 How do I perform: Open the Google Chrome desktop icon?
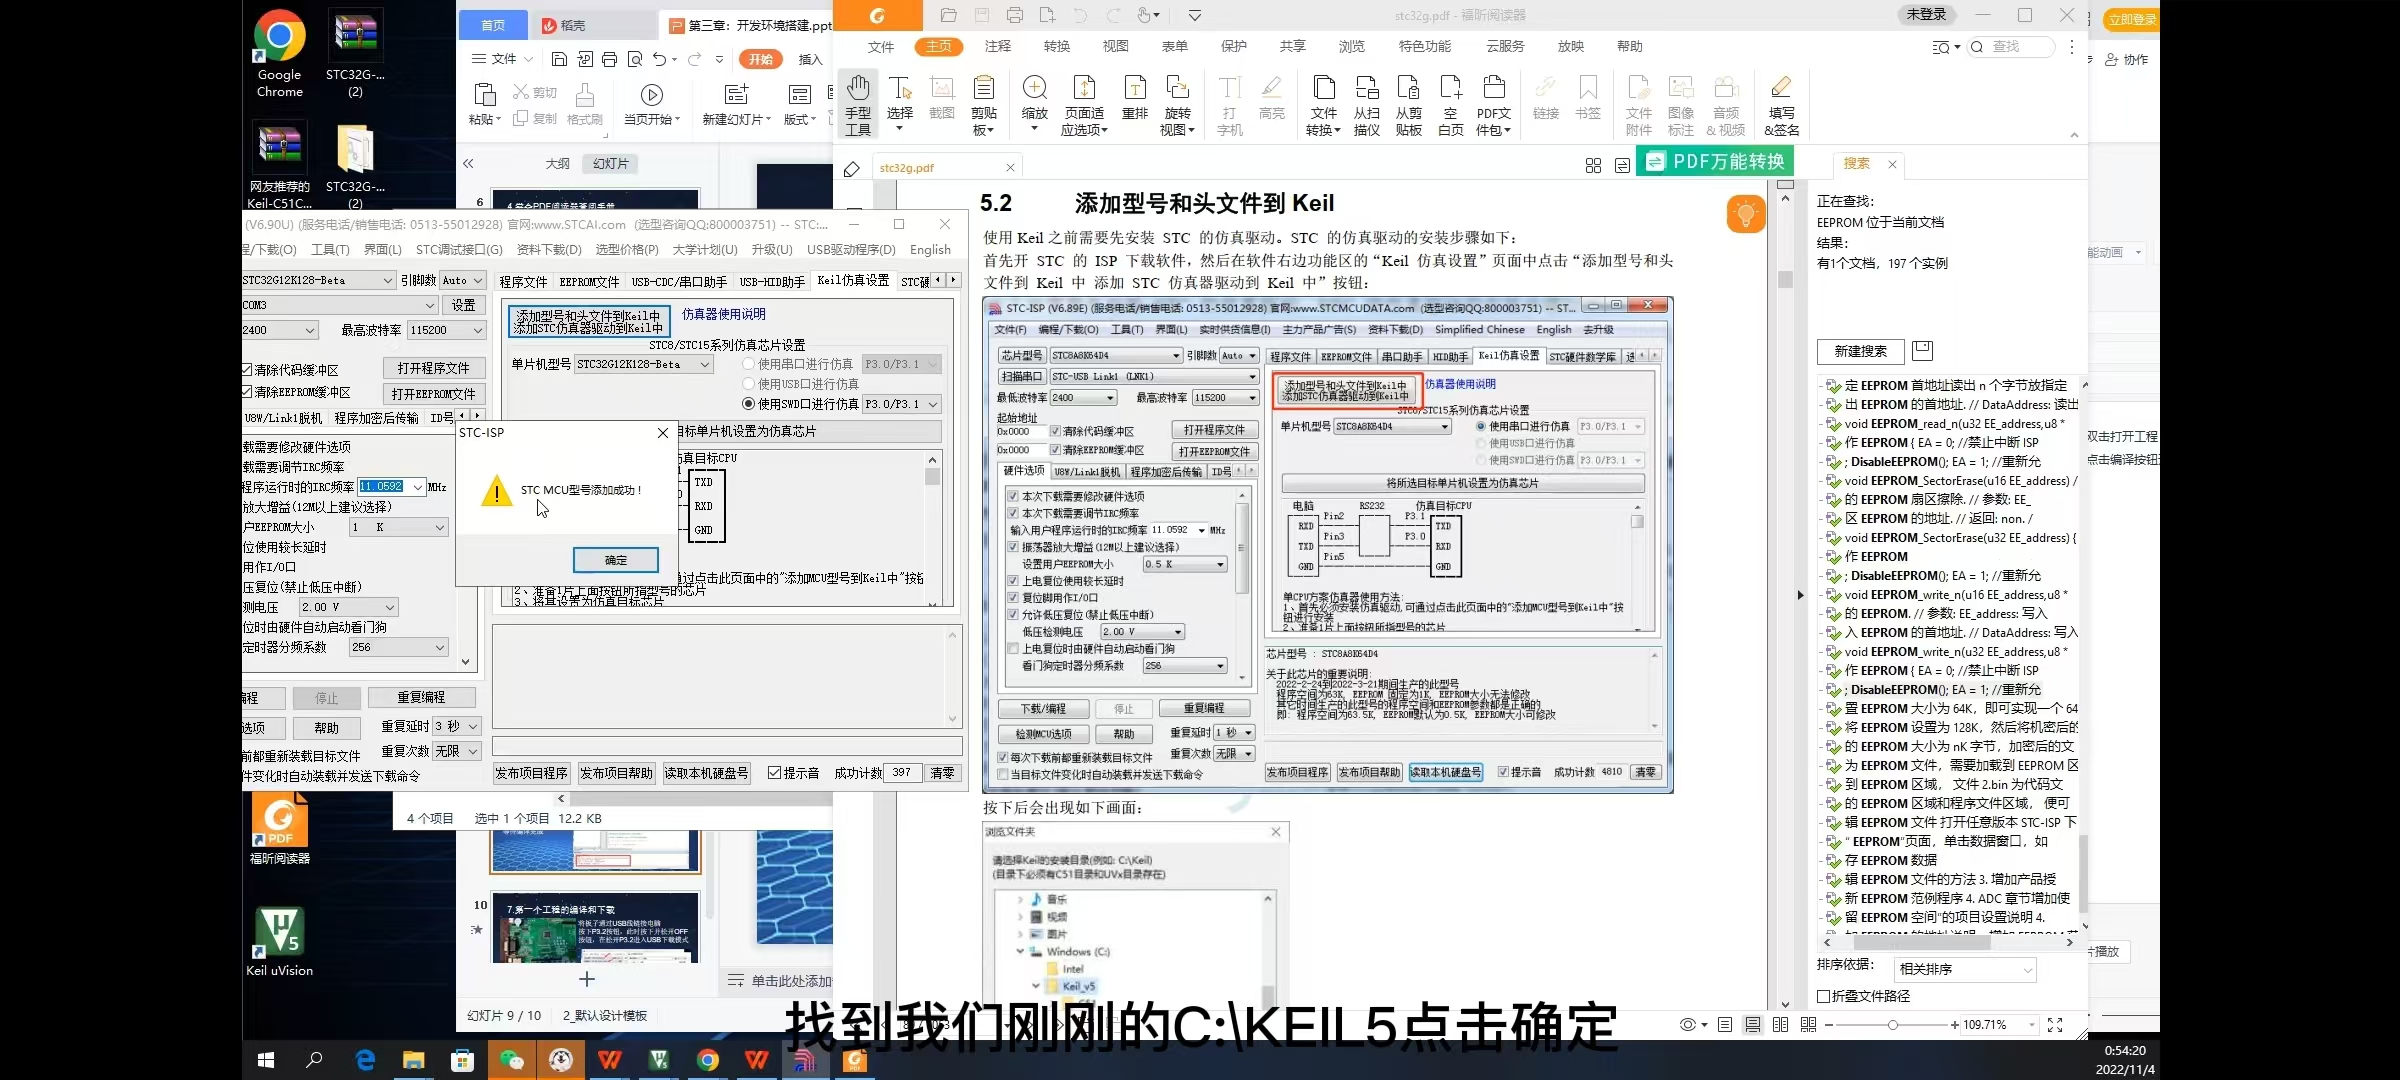click(x=280, y=54)
